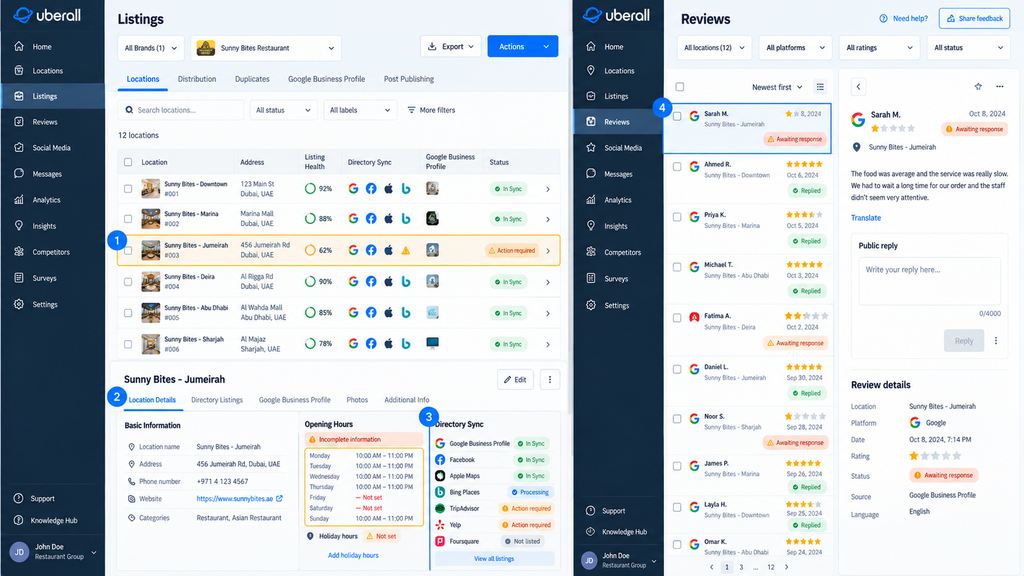Open the Photos tab

[357, 400]
